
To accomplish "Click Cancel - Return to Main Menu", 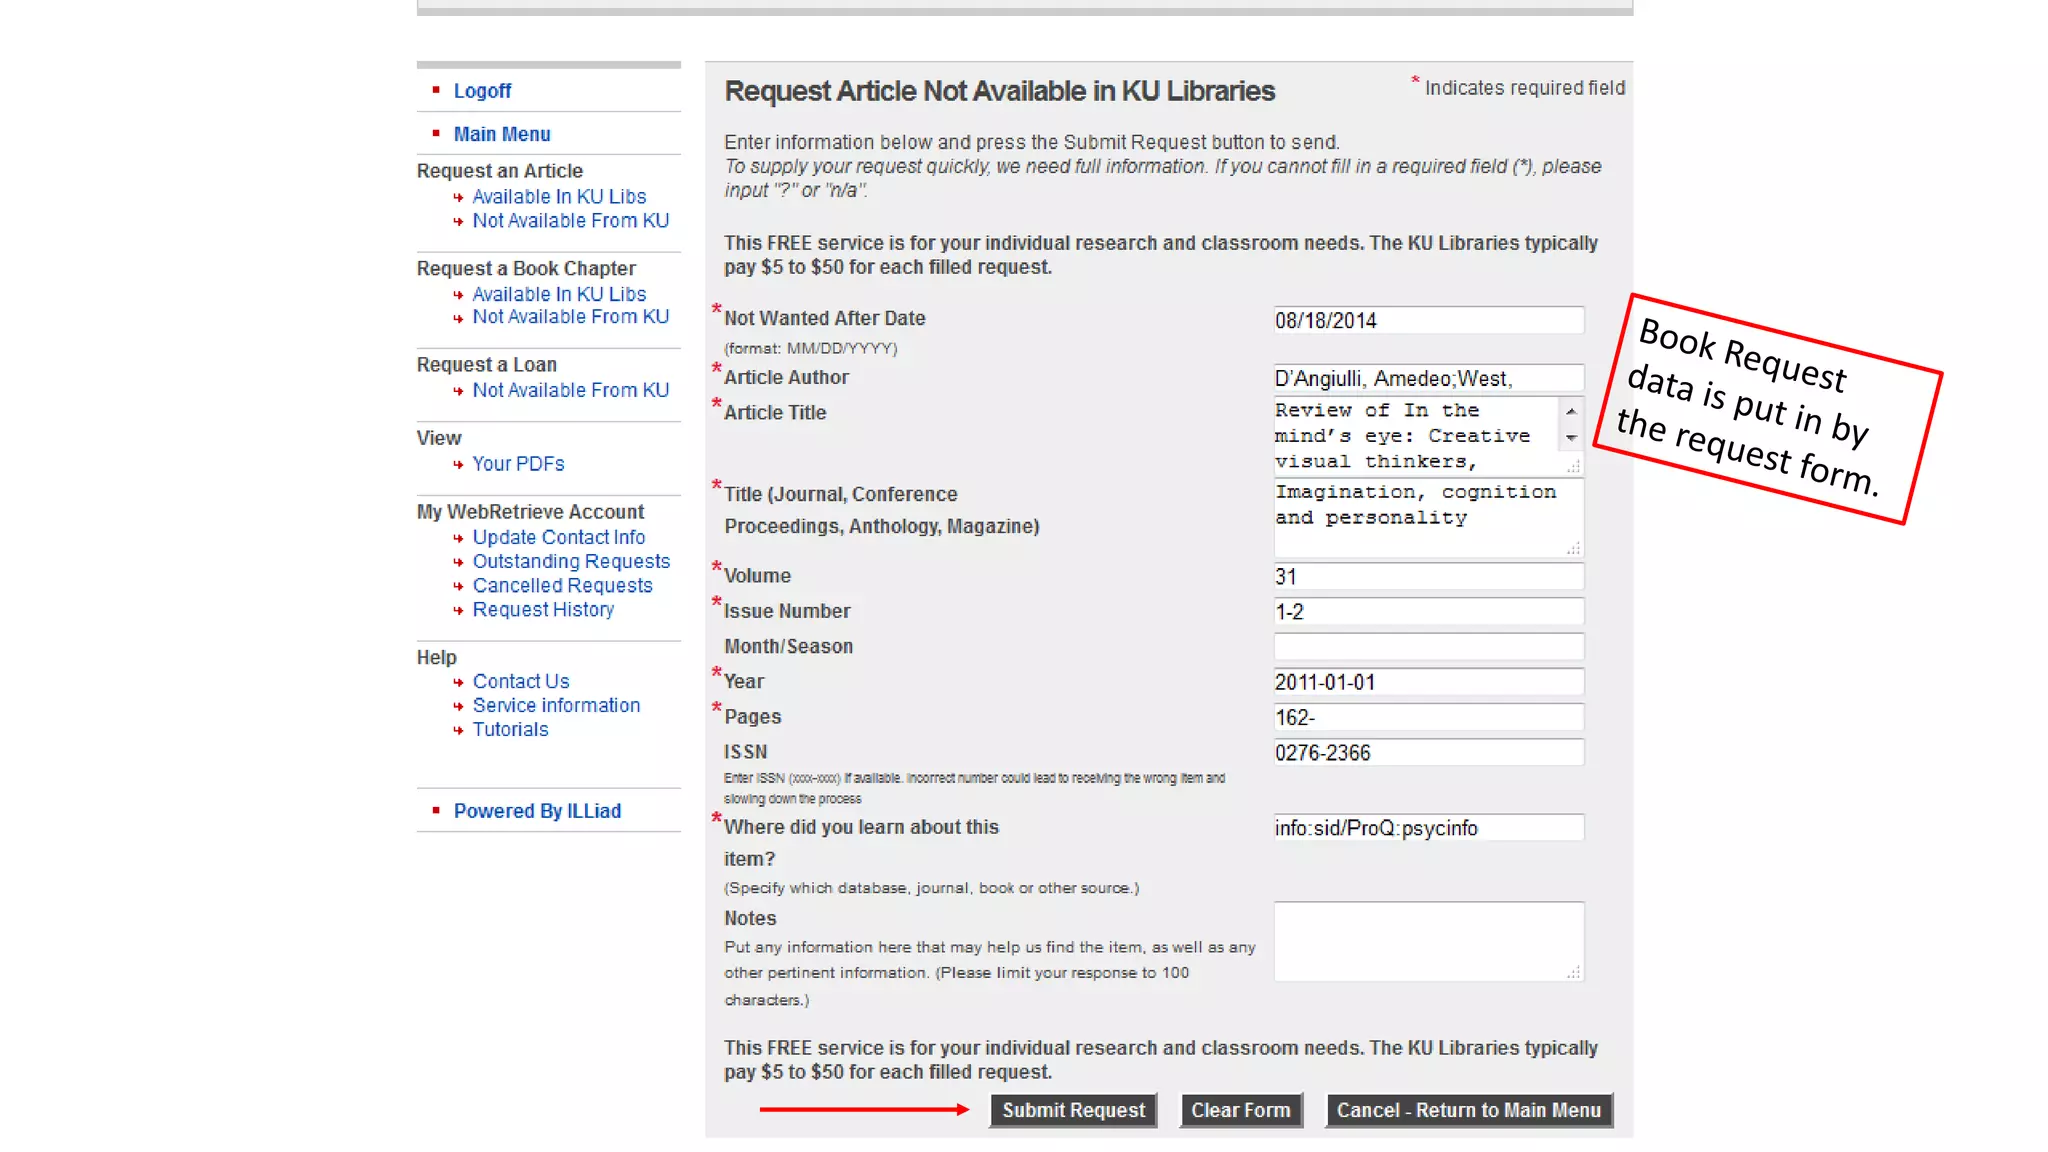I will [x=1468, y=1110].
